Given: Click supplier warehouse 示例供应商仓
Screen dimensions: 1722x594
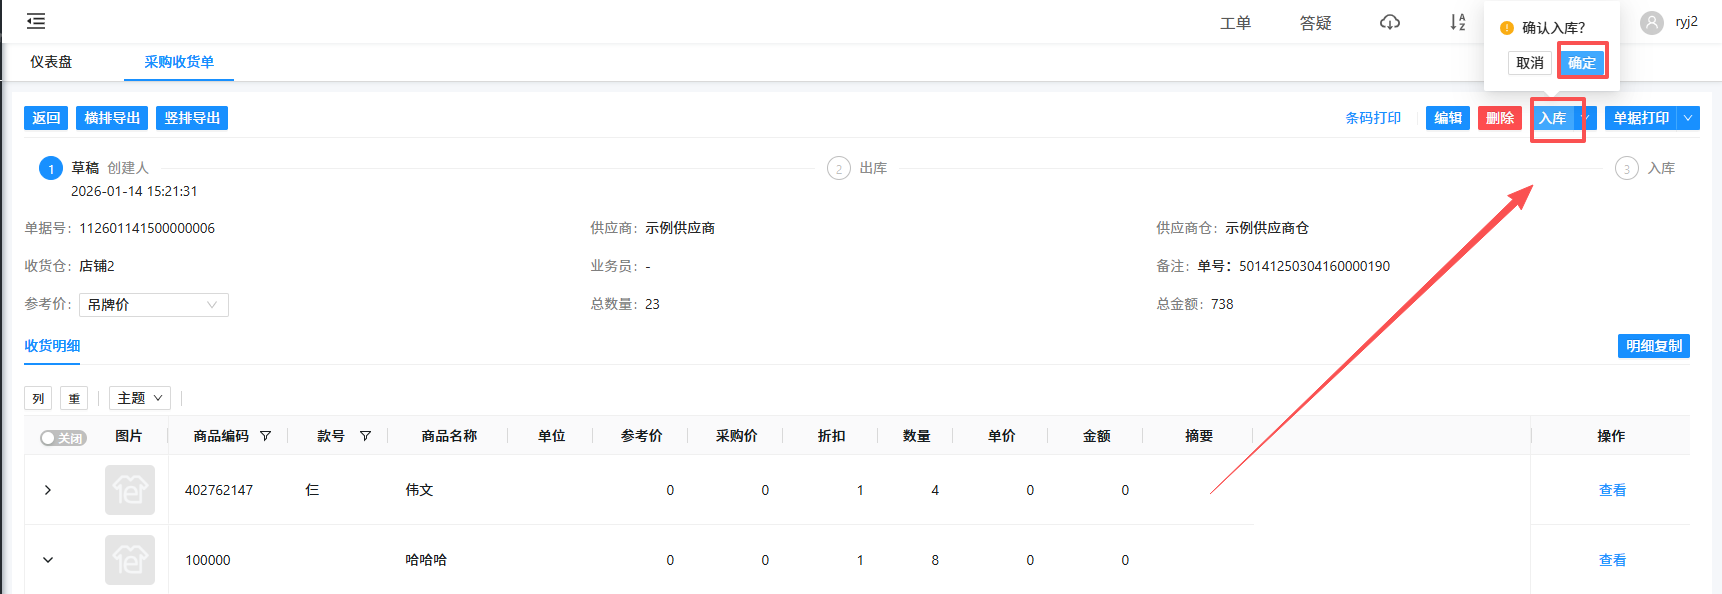Looking at the screenshot, I should point(1267,228).
